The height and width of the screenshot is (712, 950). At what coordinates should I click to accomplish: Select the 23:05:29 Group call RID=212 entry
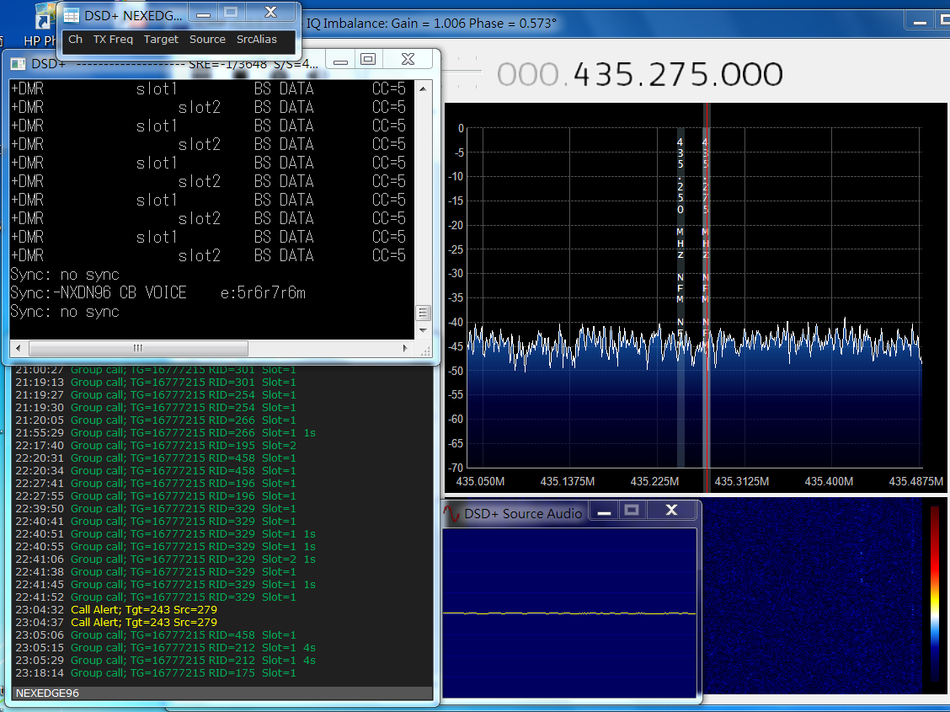[x=165, y=660]
